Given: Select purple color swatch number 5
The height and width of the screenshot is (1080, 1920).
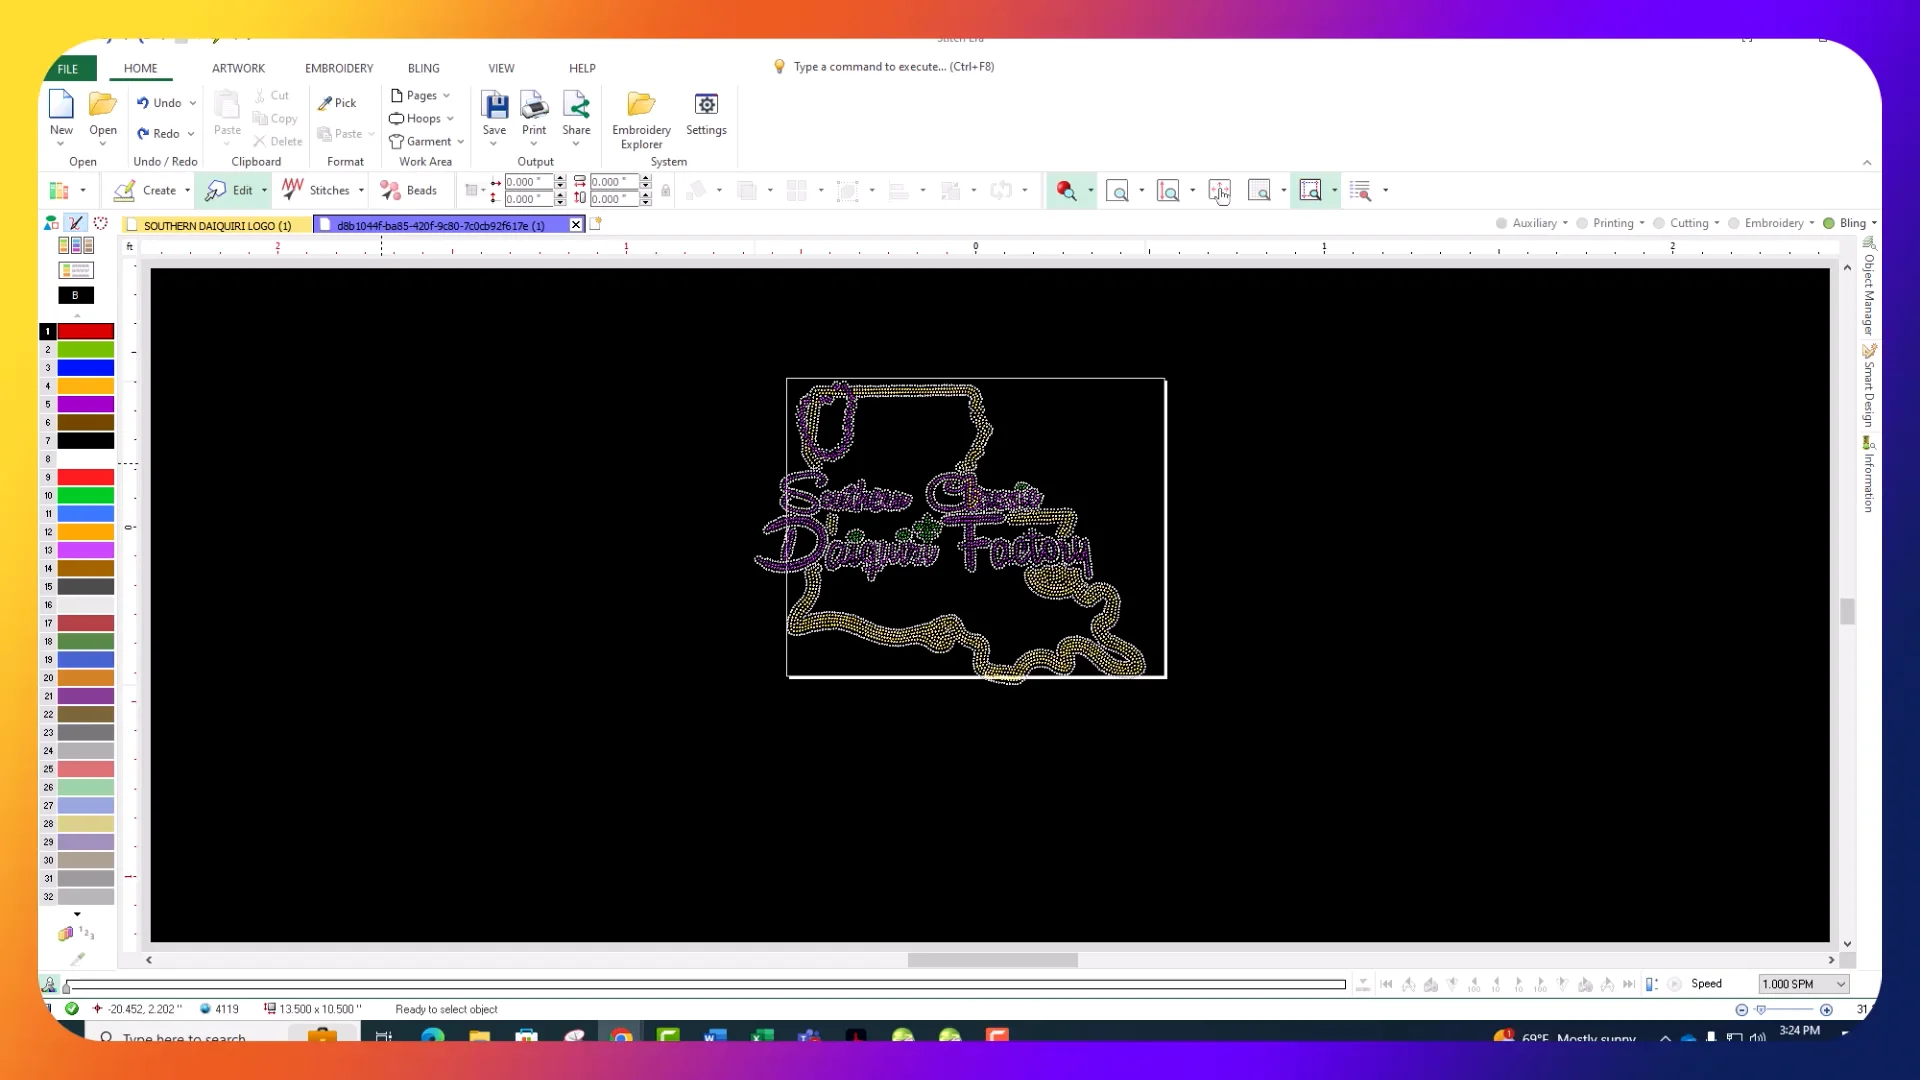Looking at the screenshot, I should click(x=85, y=405).
